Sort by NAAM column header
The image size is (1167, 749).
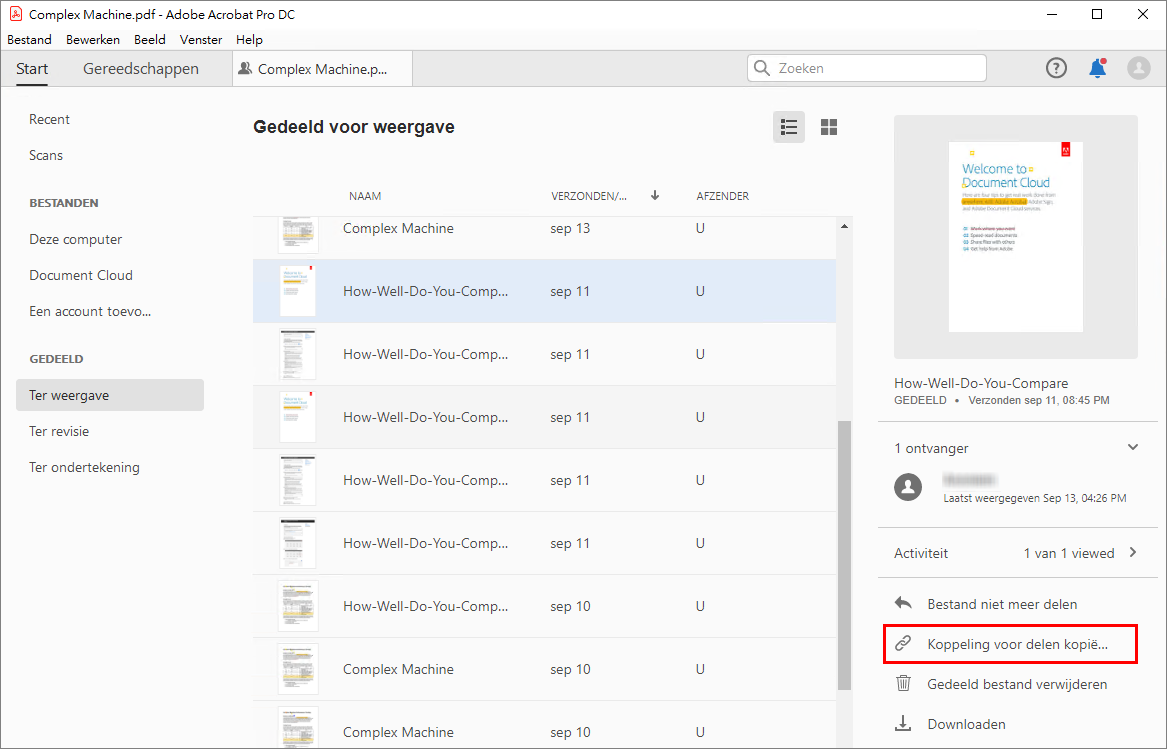[x=365, y=196]
